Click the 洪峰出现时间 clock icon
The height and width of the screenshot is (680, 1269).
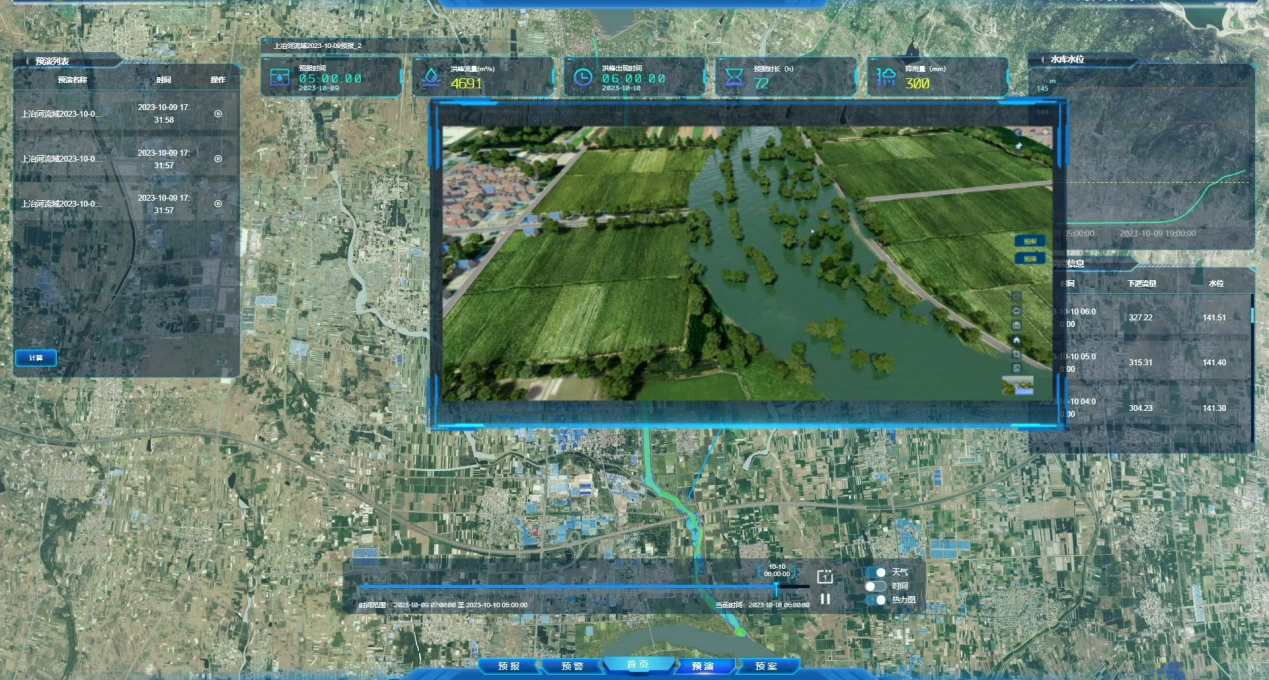pyautogui.click(x=582, y=77)
